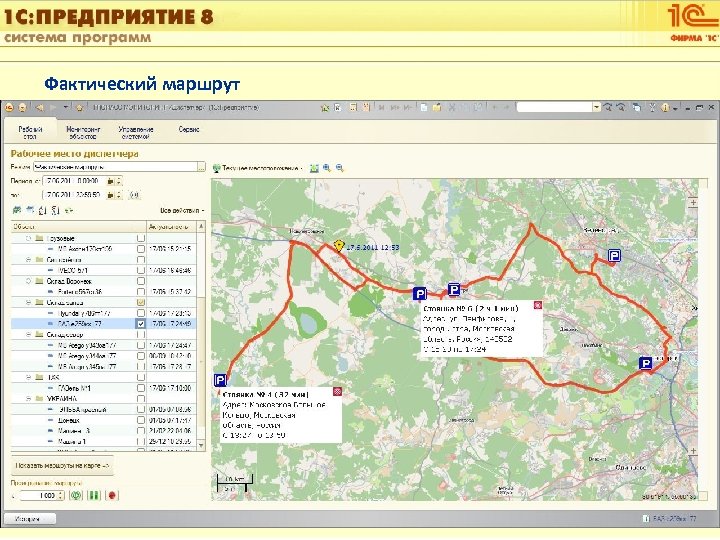Toggle checkbox in the Машина 1 row
The image size is (720, 540).
pyautogui.click(x=141, y=441)
